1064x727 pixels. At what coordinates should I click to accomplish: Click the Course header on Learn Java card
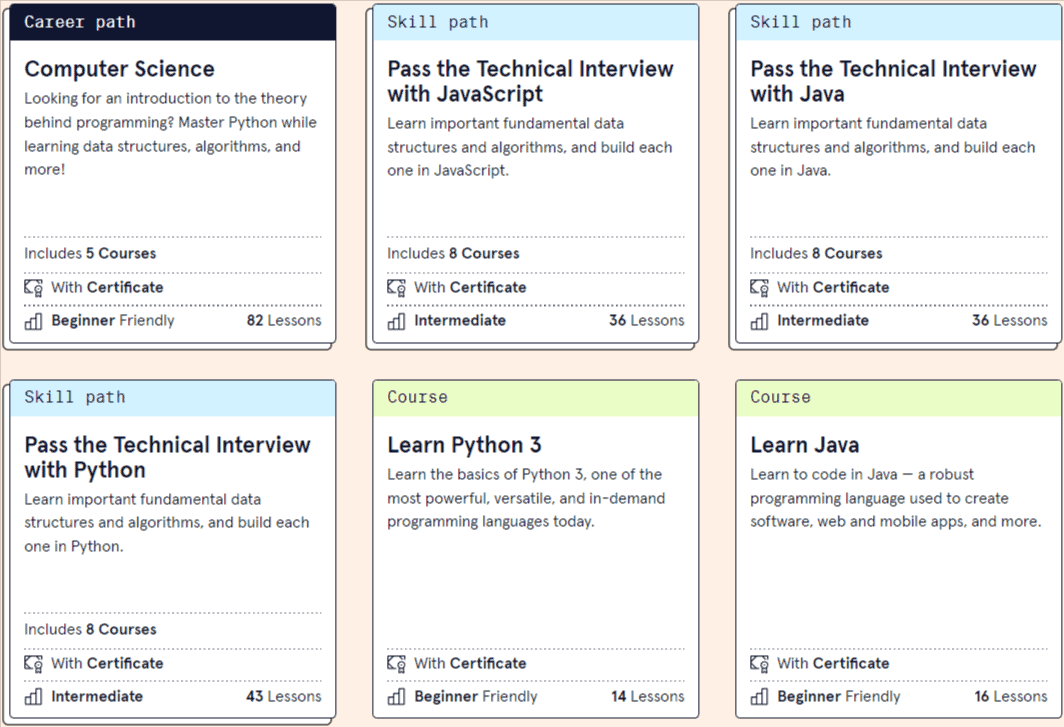[780, 397]
